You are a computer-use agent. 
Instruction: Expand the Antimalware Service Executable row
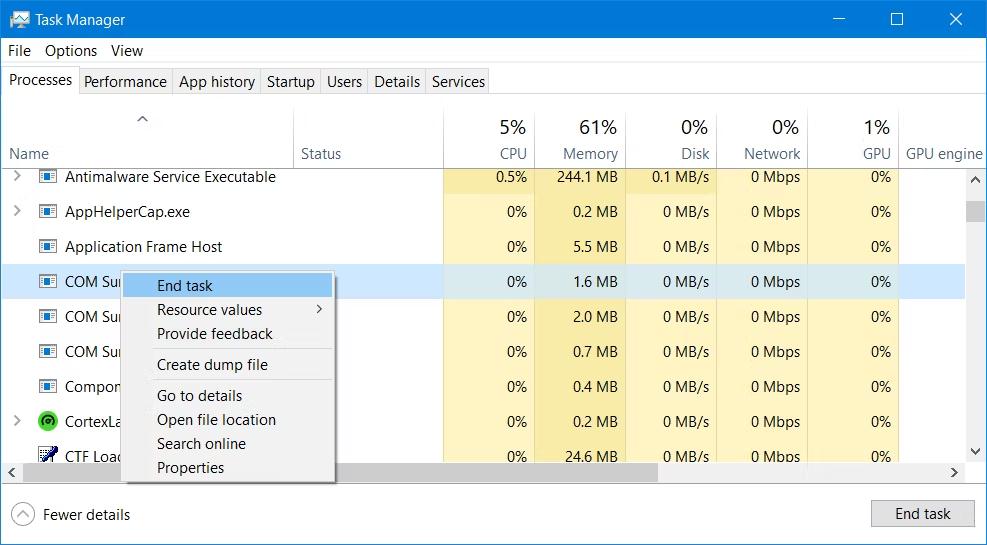click(17, 177)
